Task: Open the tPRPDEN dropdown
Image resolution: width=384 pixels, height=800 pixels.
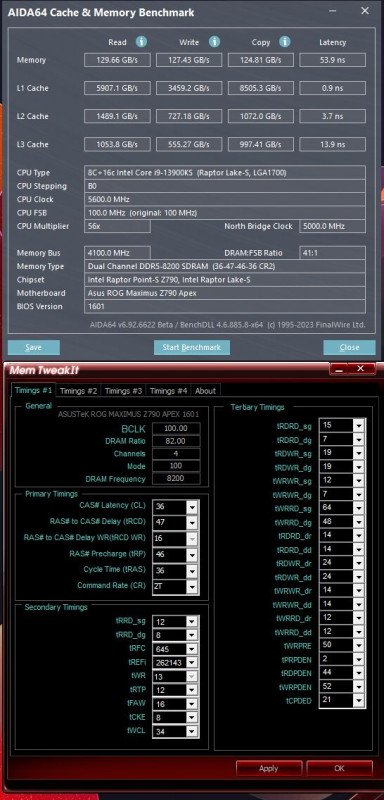Action: tap(359, 659)
